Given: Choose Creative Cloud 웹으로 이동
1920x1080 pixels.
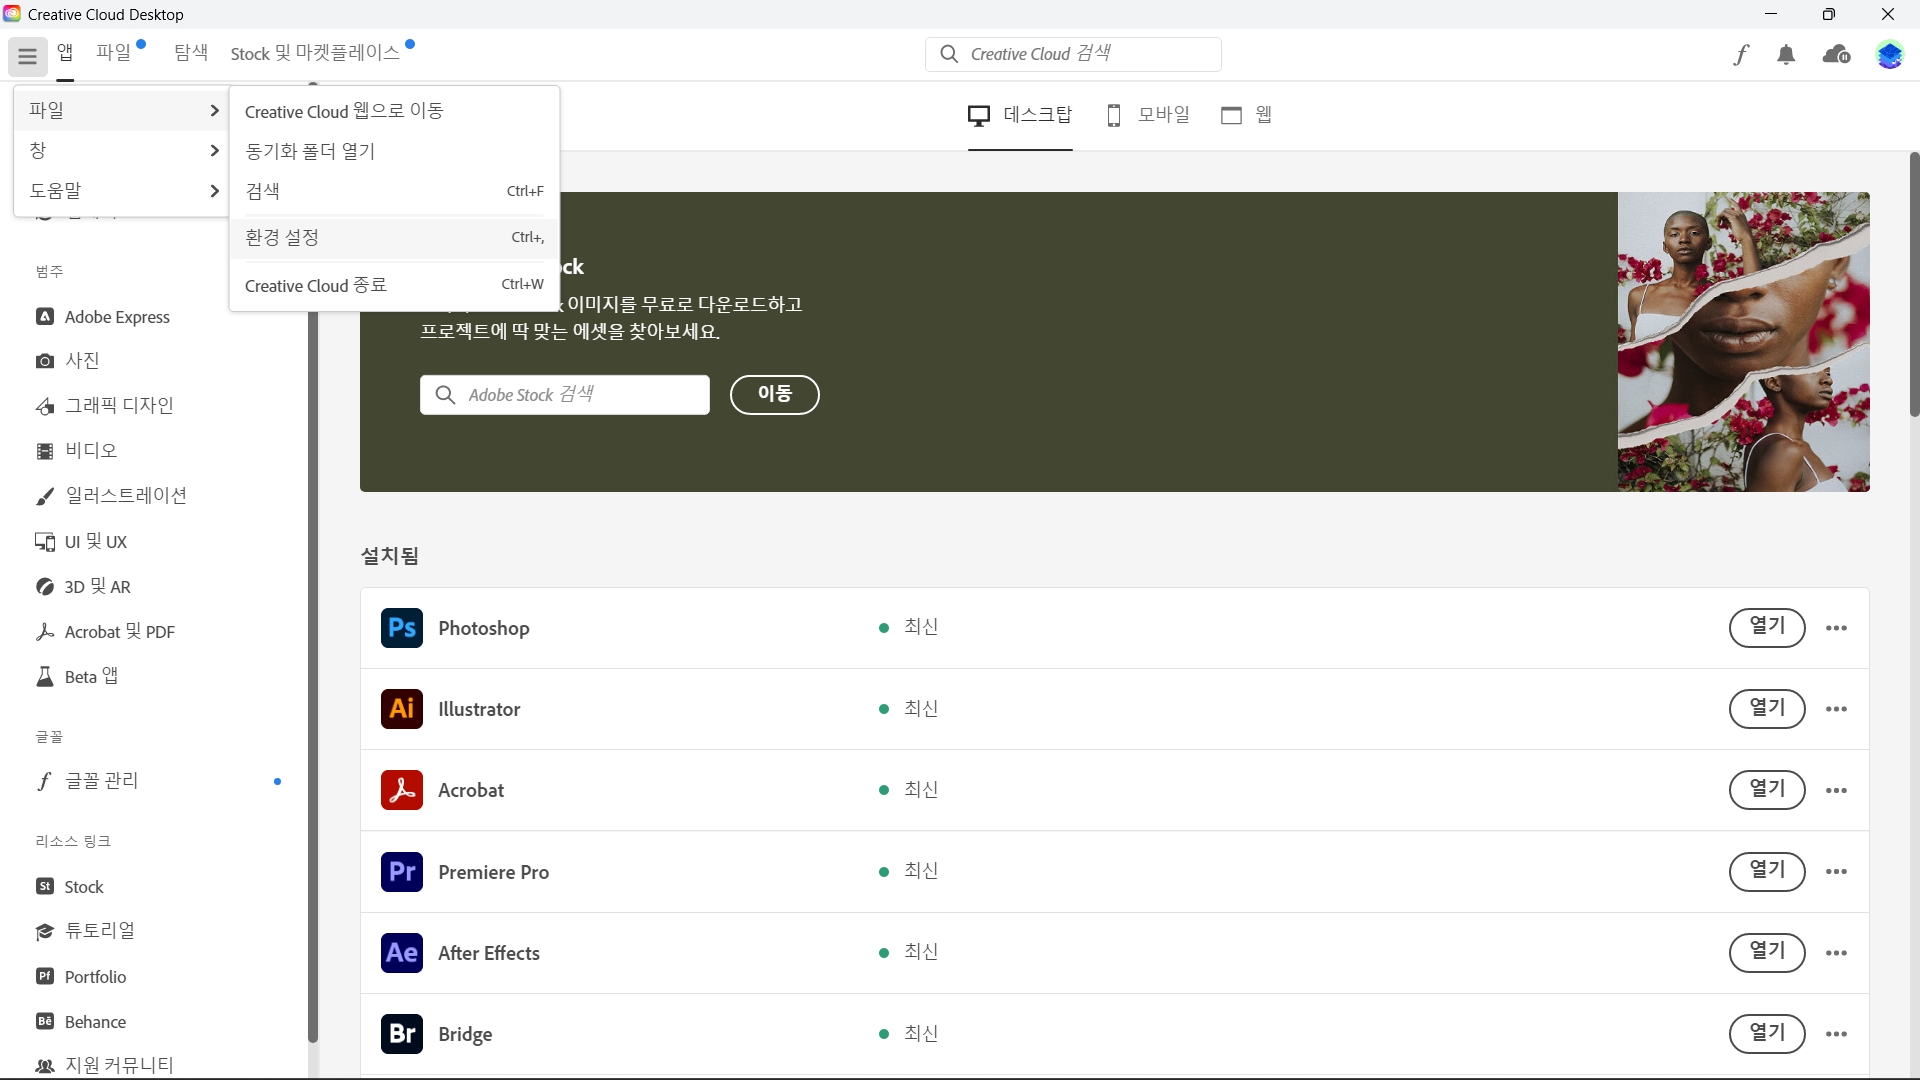Looking at the screenshot, I should click(x=394, y=111).
